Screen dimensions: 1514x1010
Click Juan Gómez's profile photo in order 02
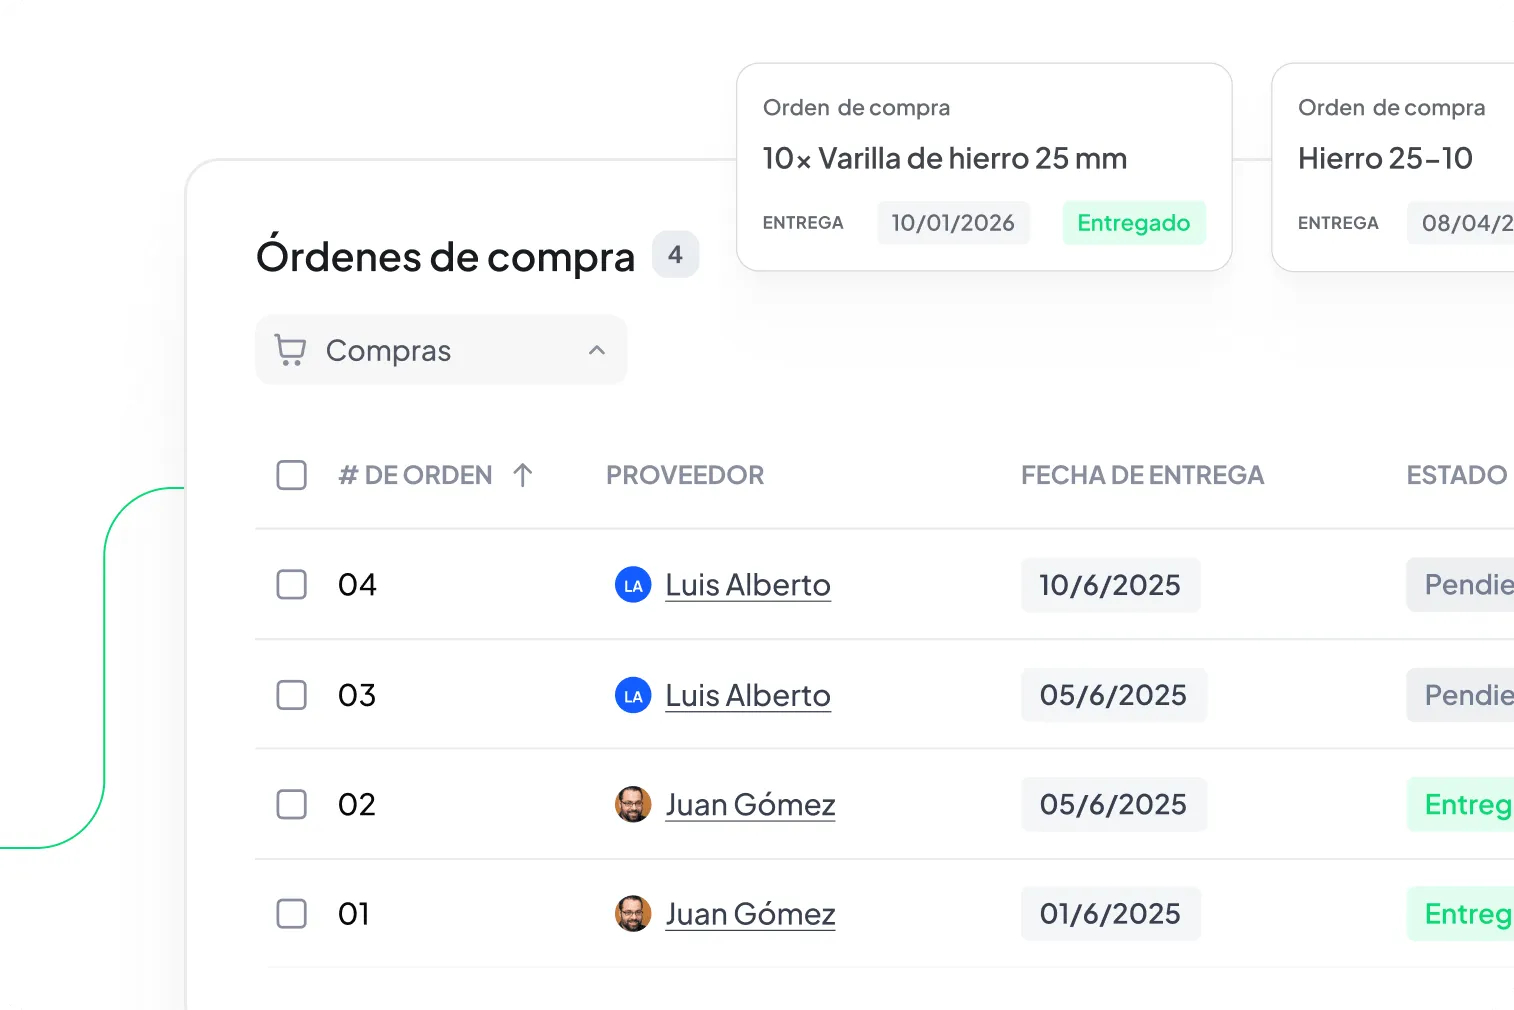point(632,804)
